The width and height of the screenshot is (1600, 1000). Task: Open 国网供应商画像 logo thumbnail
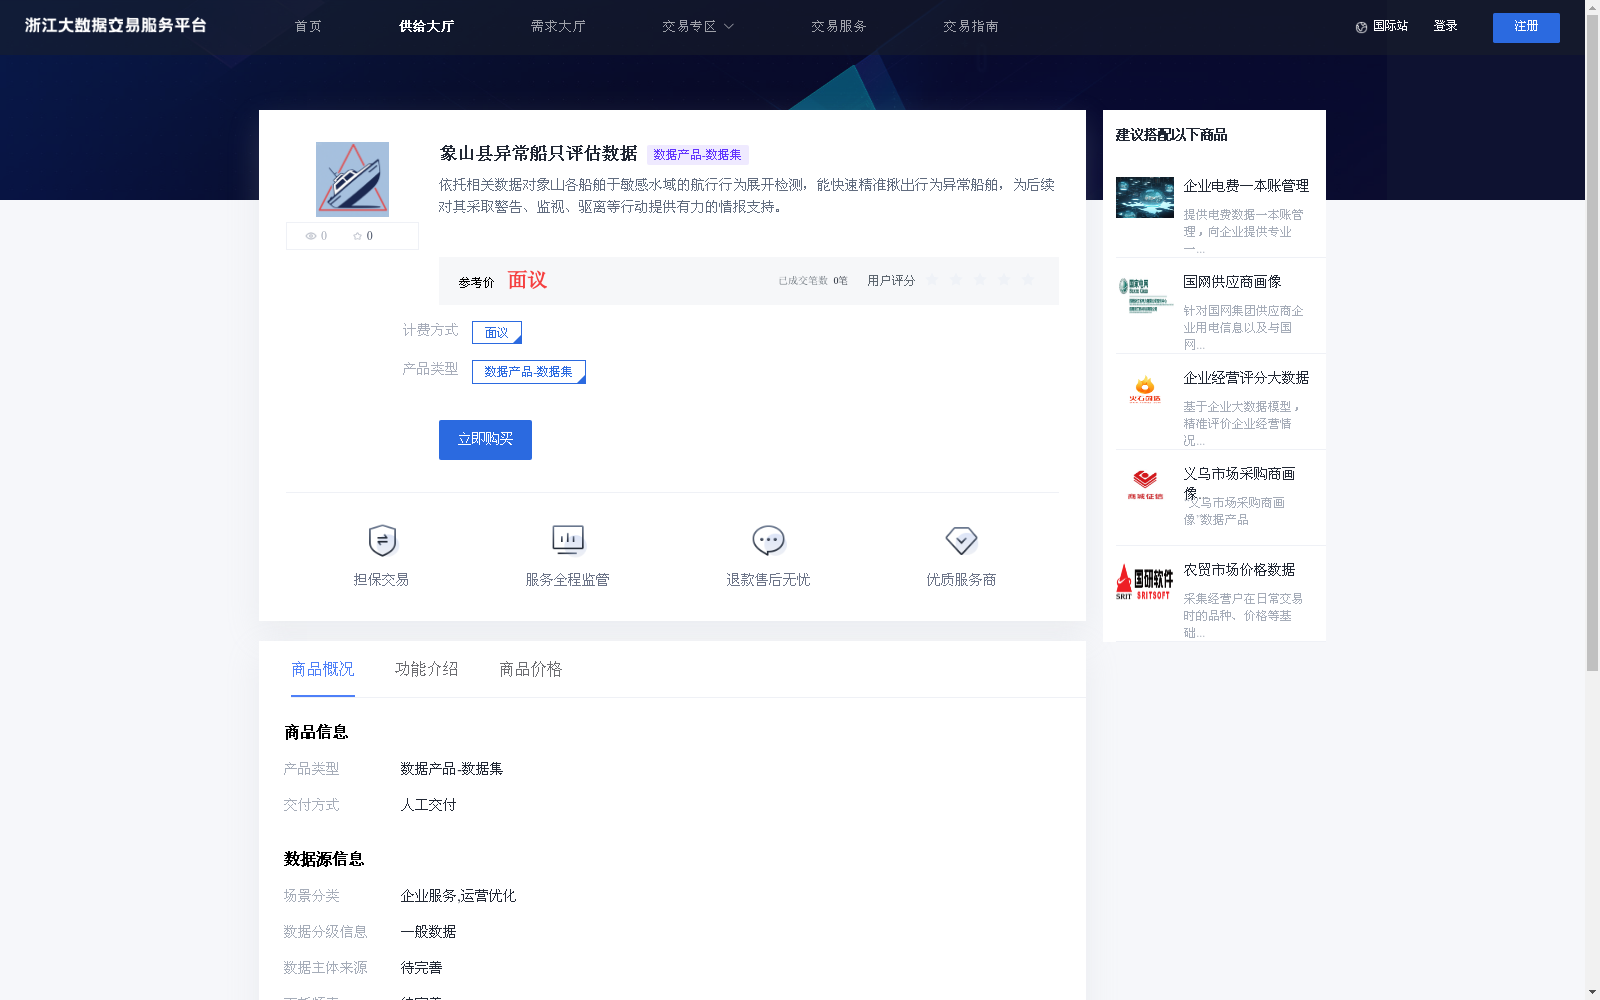tap(1145, 295)
